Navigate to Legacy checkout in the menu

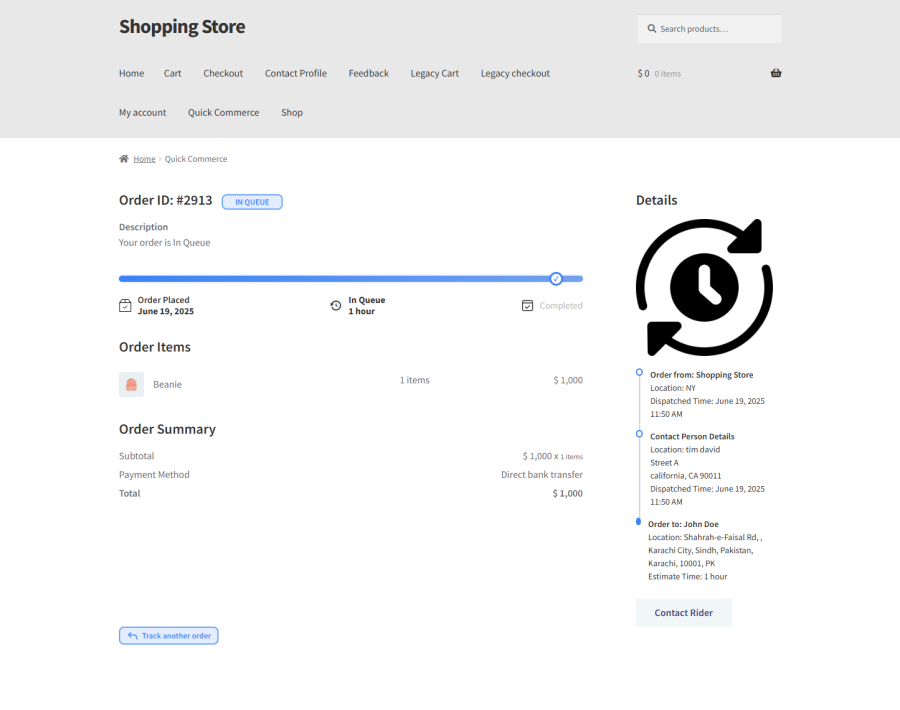coord(515,73)
